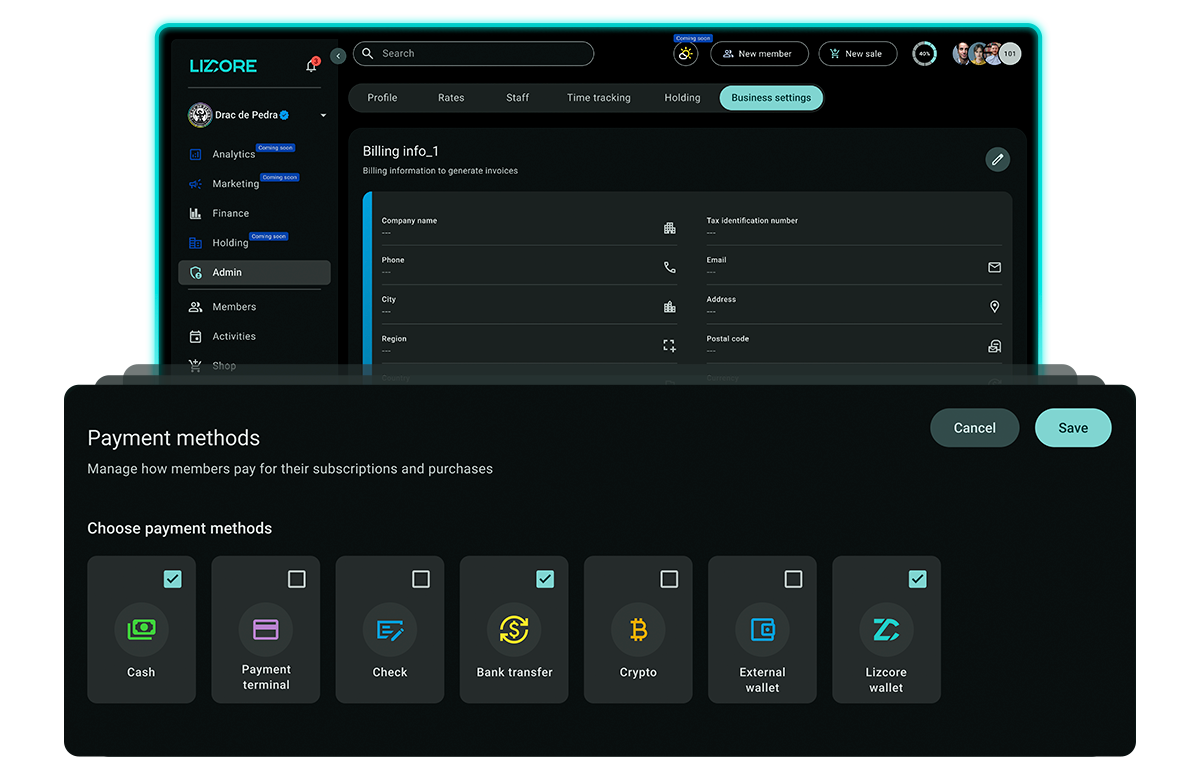Click the External wallet icon
1200x780 pixels.
coord(762,629)
